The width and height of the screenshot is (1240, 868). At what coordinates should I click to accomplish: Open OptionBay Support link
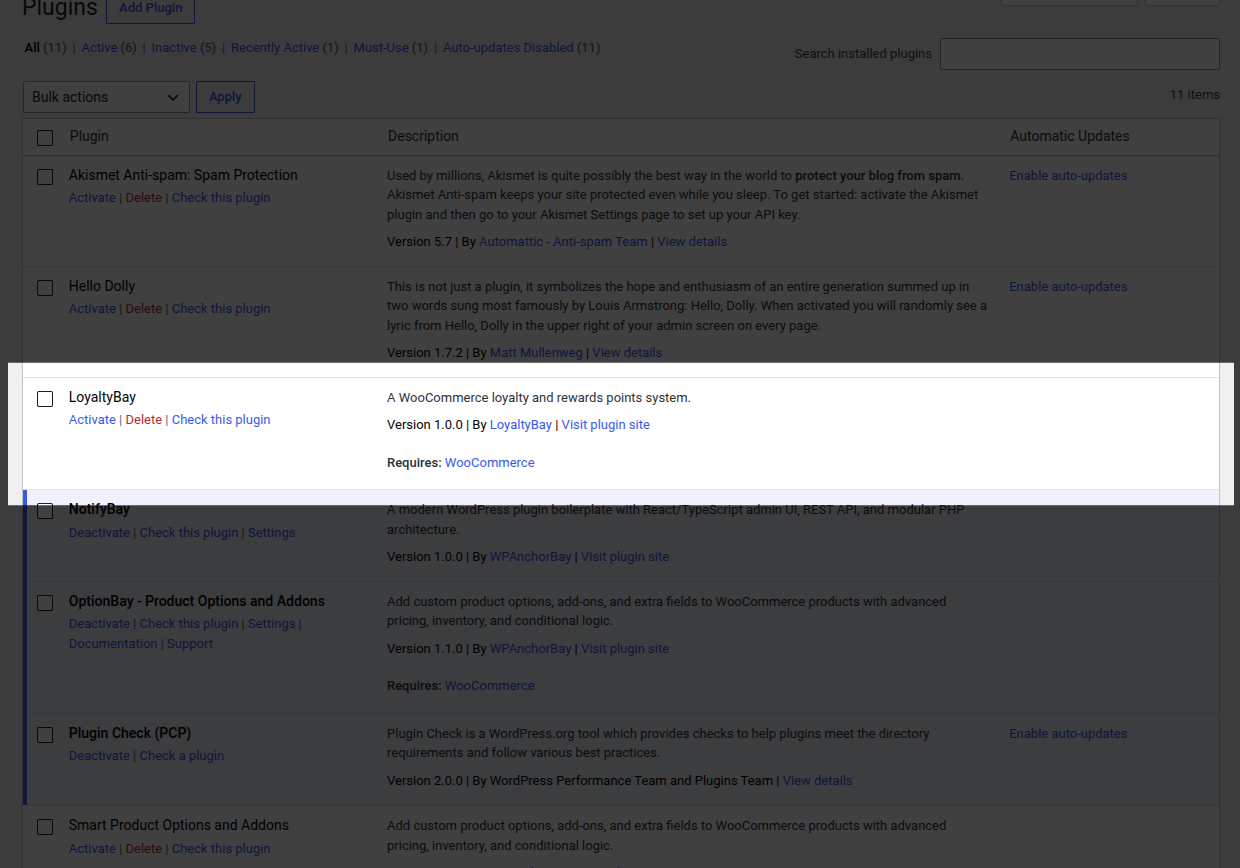190,644
